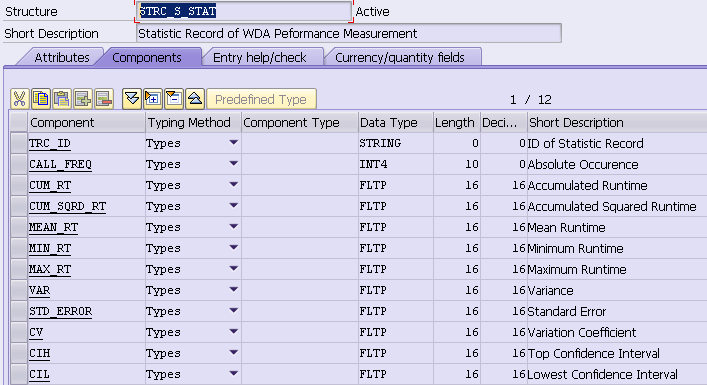The width and height of the screenshot is (707, 385).
Task: Click the MEAN_RT component name
Action: pos(53,227)
